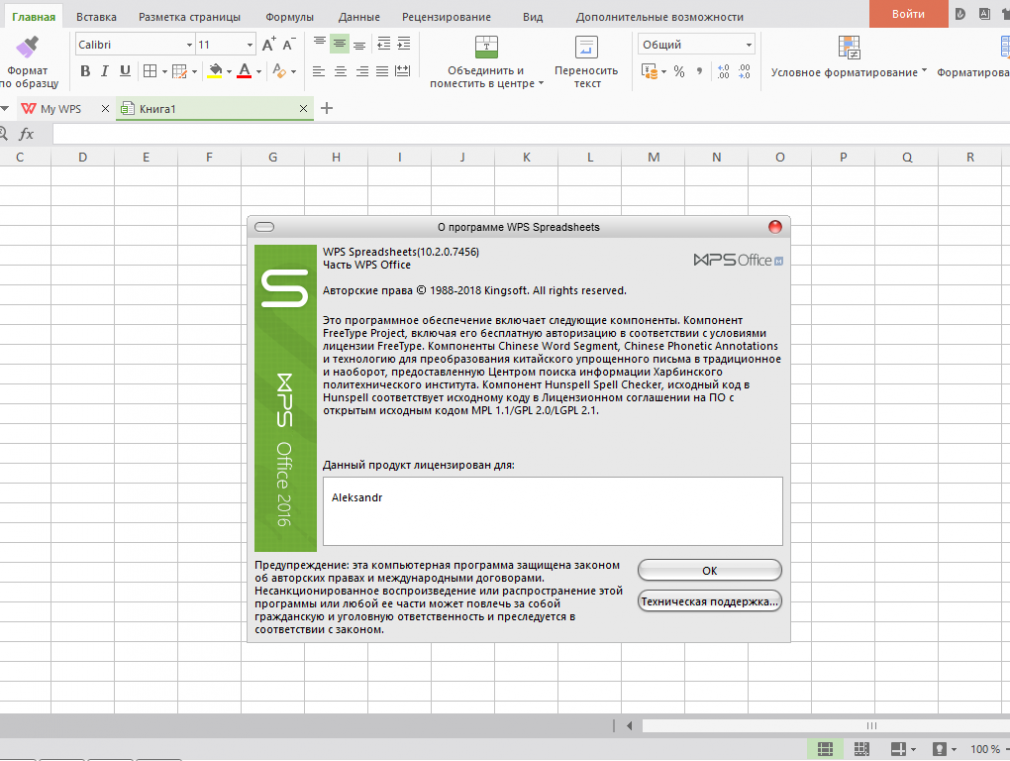Align text left
This screenshot has width=1010, height=761.
click(319, 72)
